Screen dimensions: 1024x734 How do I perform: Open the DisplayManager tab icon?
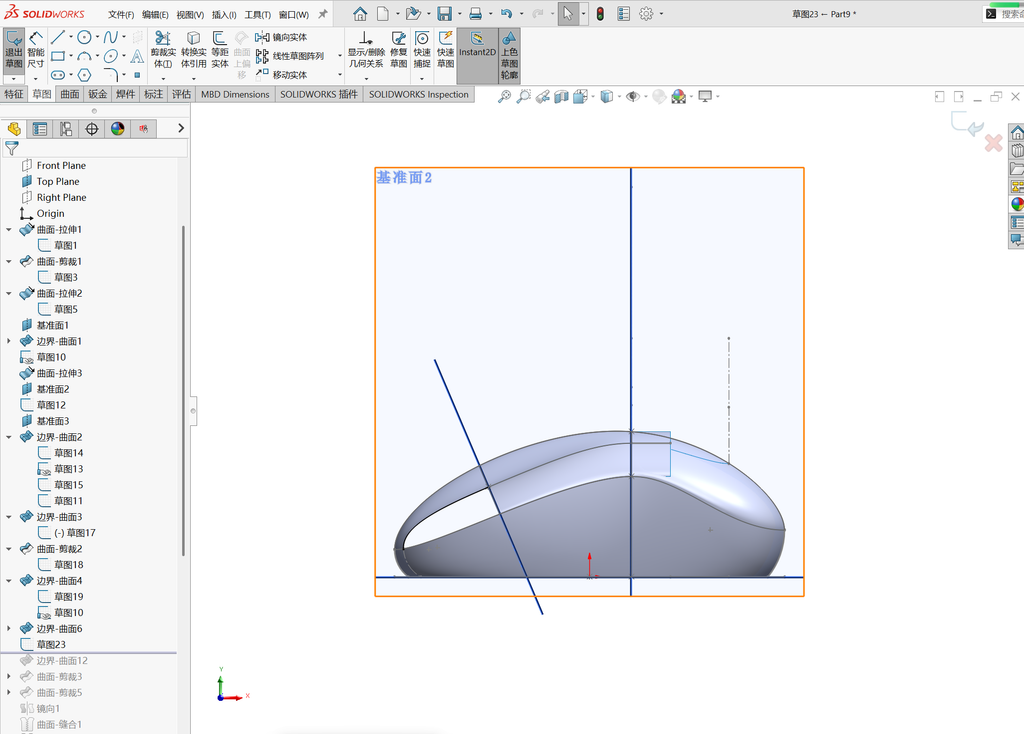pyautogui.click(x=118, y=129)
